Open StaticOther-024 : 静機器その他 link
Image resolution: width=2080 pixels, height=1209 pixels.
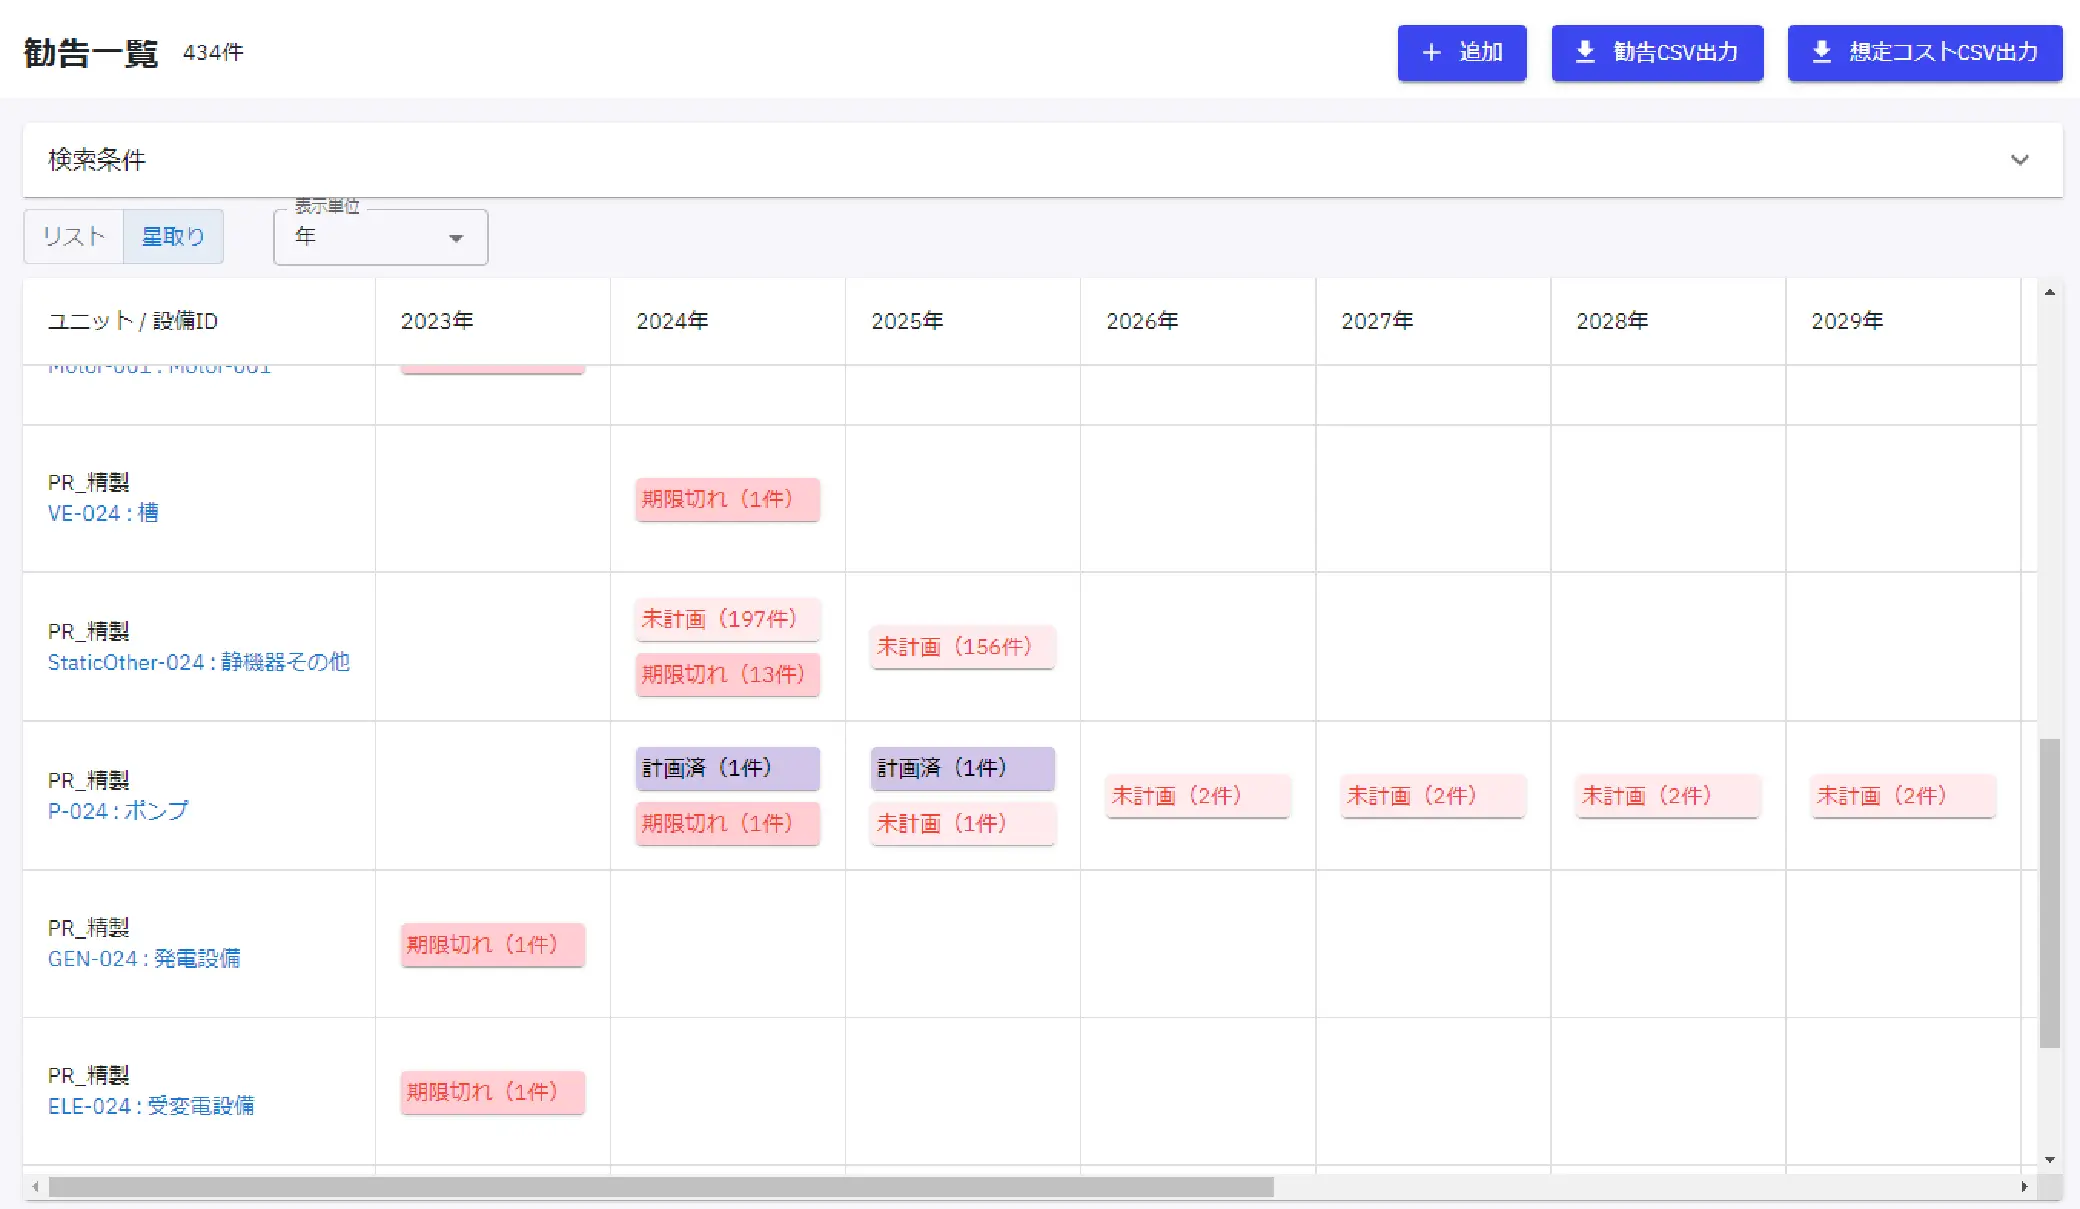pyautogui.click(x=199, y=662)
